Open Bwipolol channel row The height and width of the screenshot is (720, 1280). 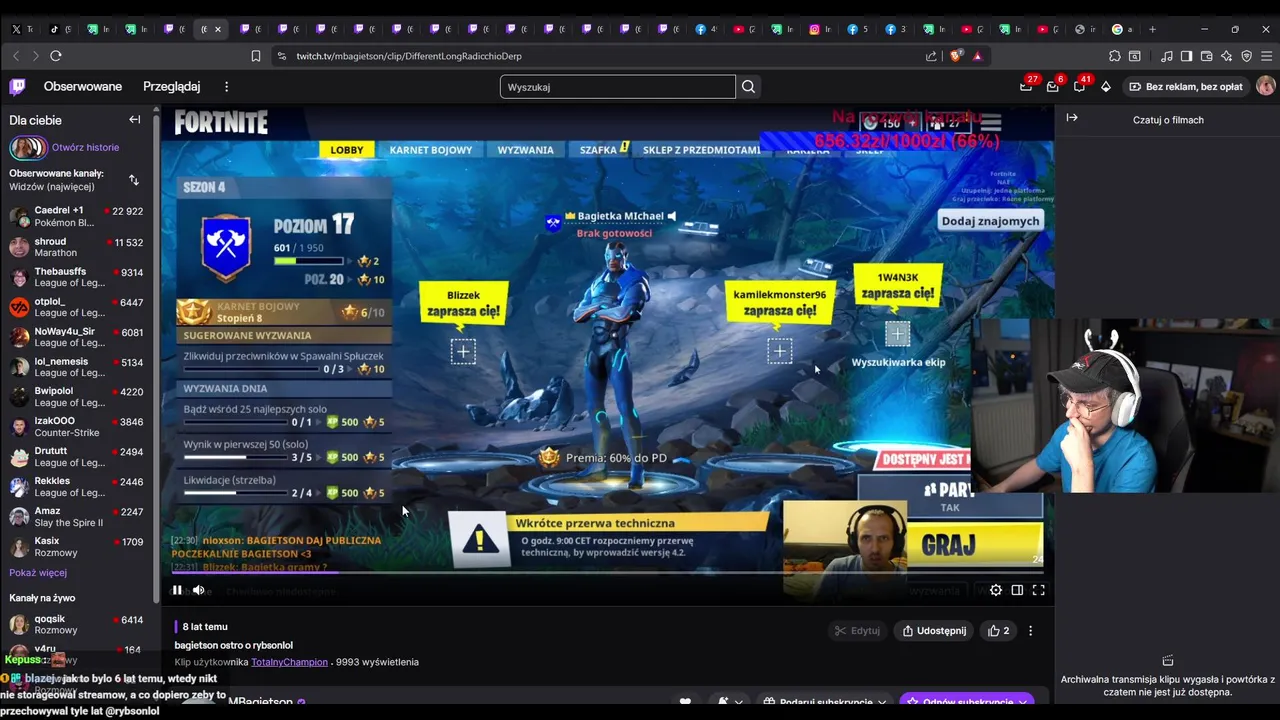[x=77, y=397]
